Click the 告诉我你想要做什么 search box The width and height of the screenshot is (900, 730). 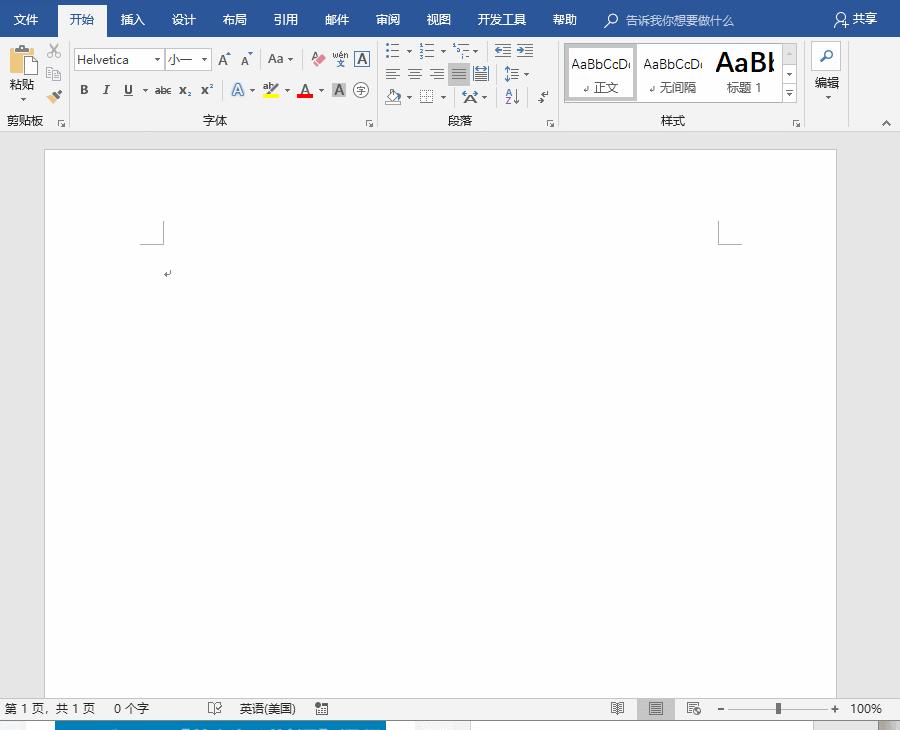[x=678, y=20]
